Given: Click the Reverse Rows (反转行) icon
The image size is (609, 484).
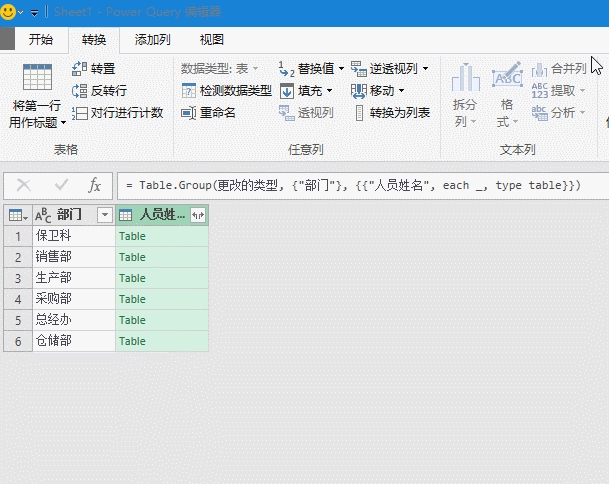Looking at the screenshot, I should pyautogui.click(x=79, y=91).
